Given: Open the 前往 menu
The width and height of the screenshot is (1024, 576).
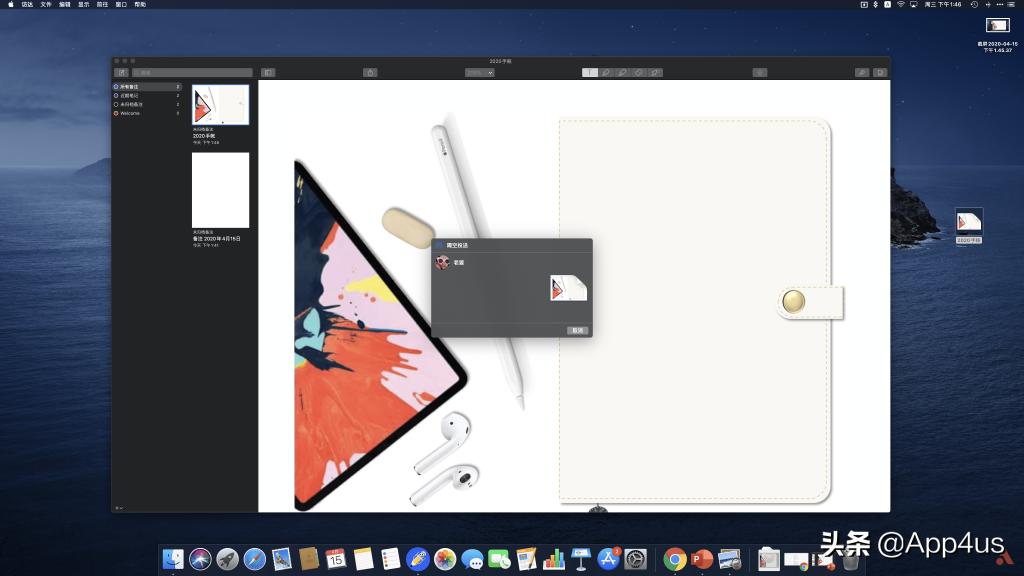Looking at the screenshot, I should click(103, 5).
